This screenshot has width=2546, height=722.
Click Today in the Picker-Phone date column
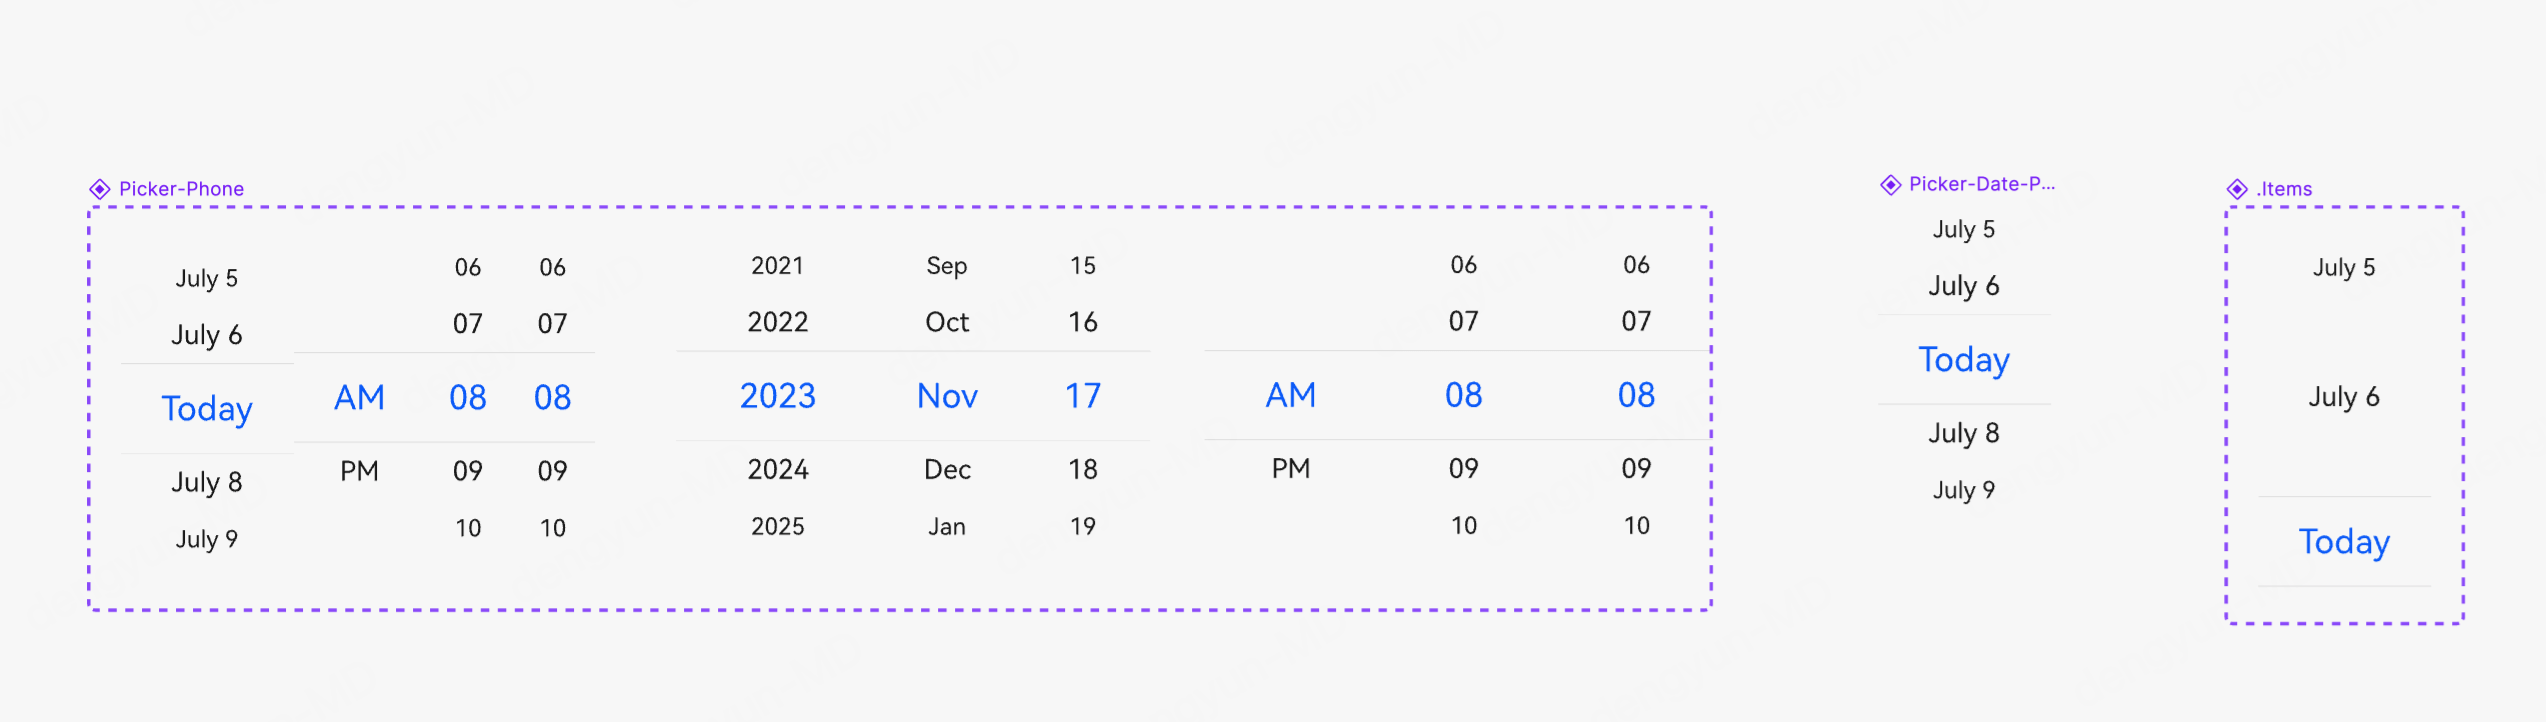click(x=207, y=409)
